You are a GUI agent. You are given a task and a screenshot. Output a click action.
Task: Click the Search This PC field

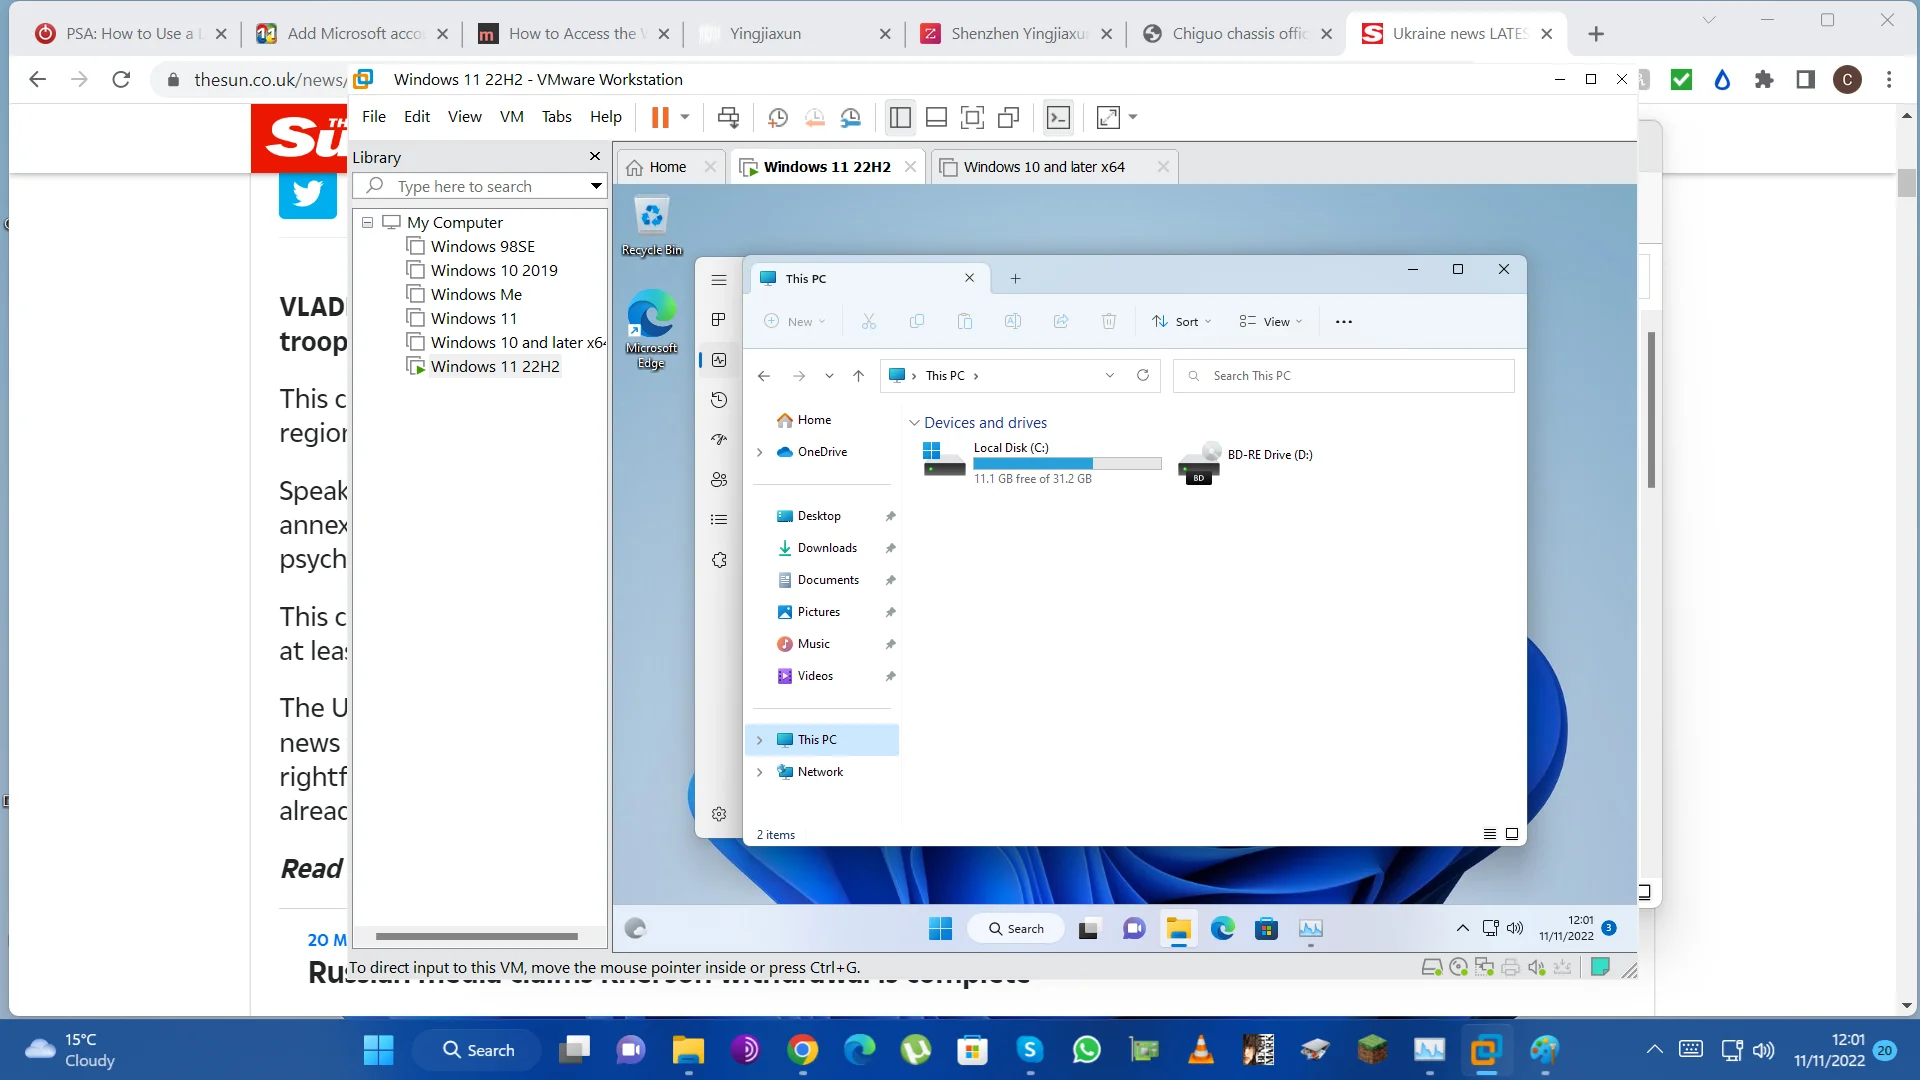(x=1343, y=376)
